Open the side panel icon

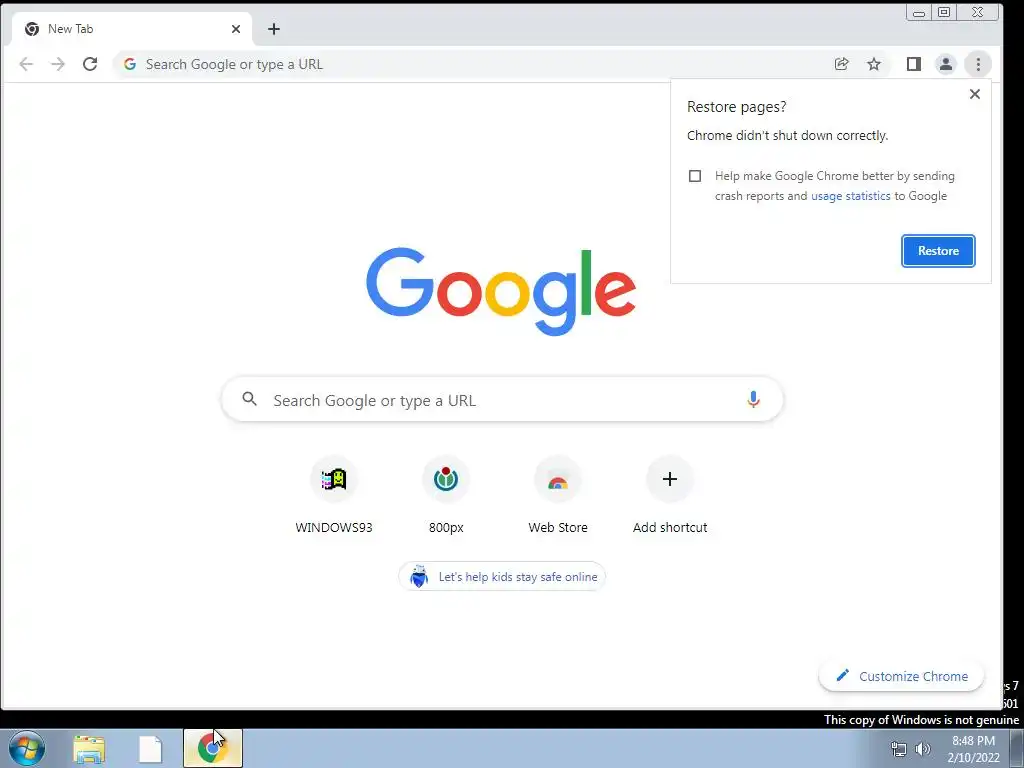[914, 64]
